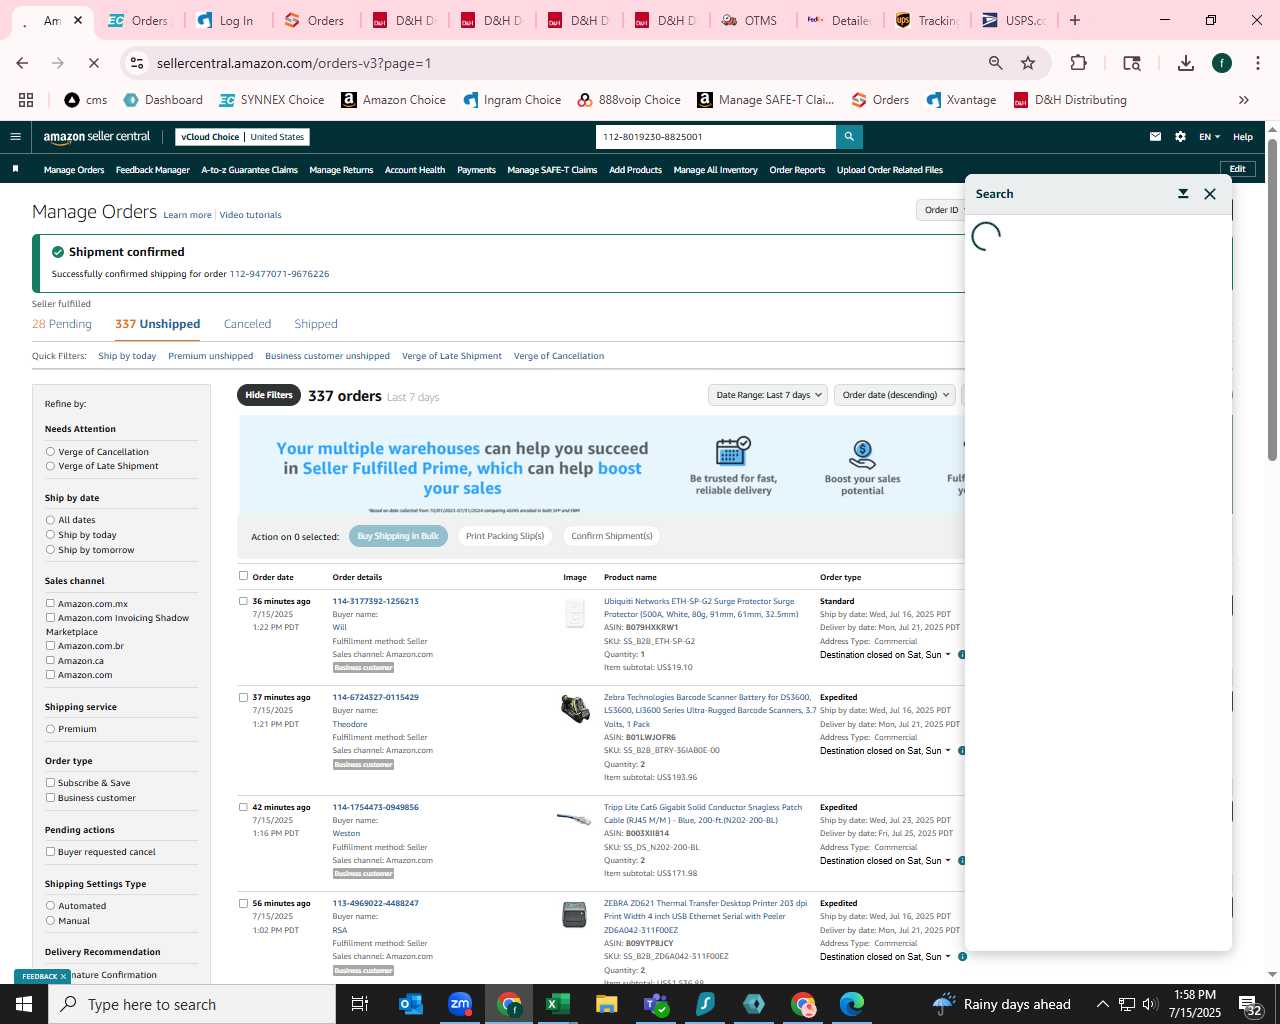Screen dimensions: 1280x1024
Task: Switch to the 28 Pending tab
Action: click(x=62, y=324)
